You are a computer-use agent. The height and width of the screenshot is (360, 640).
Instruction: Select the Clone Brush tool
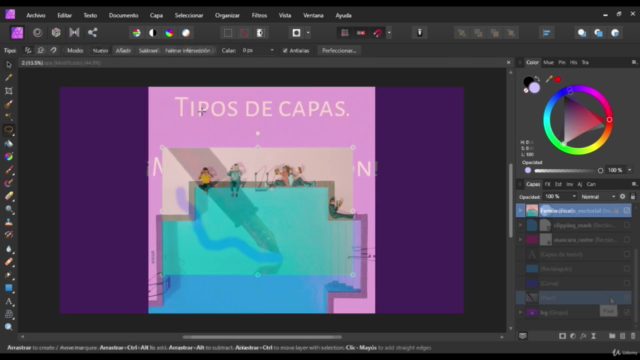pos(9,222)
